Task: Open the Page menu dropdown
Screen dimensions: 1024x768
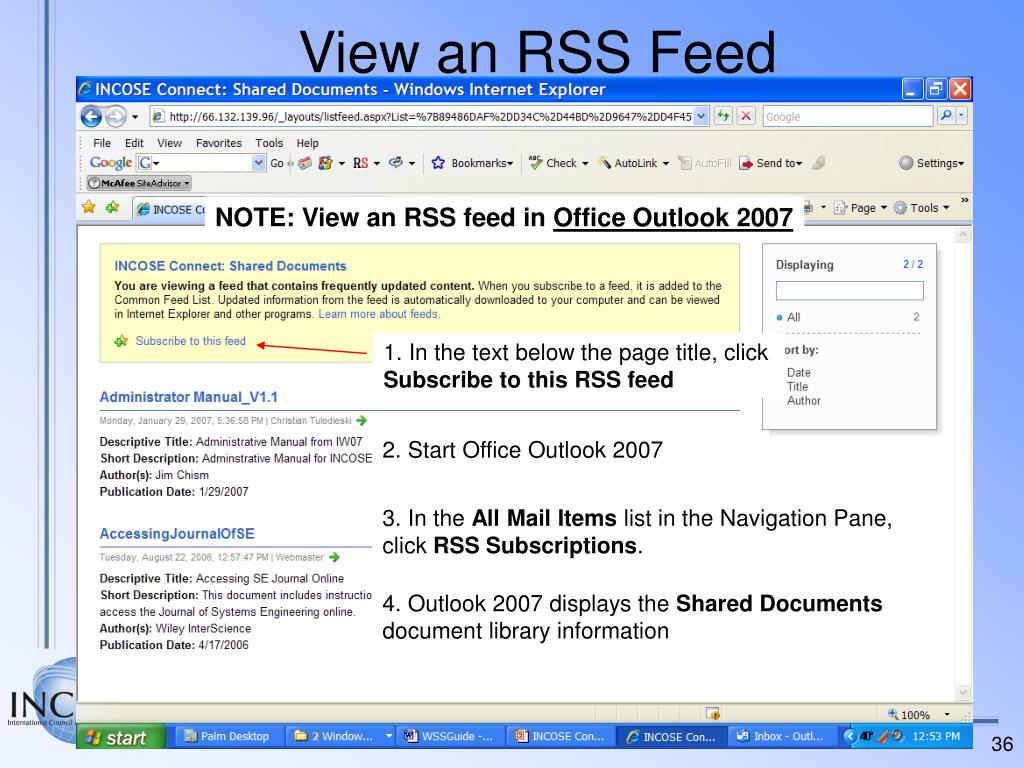Action: [861, 208]
